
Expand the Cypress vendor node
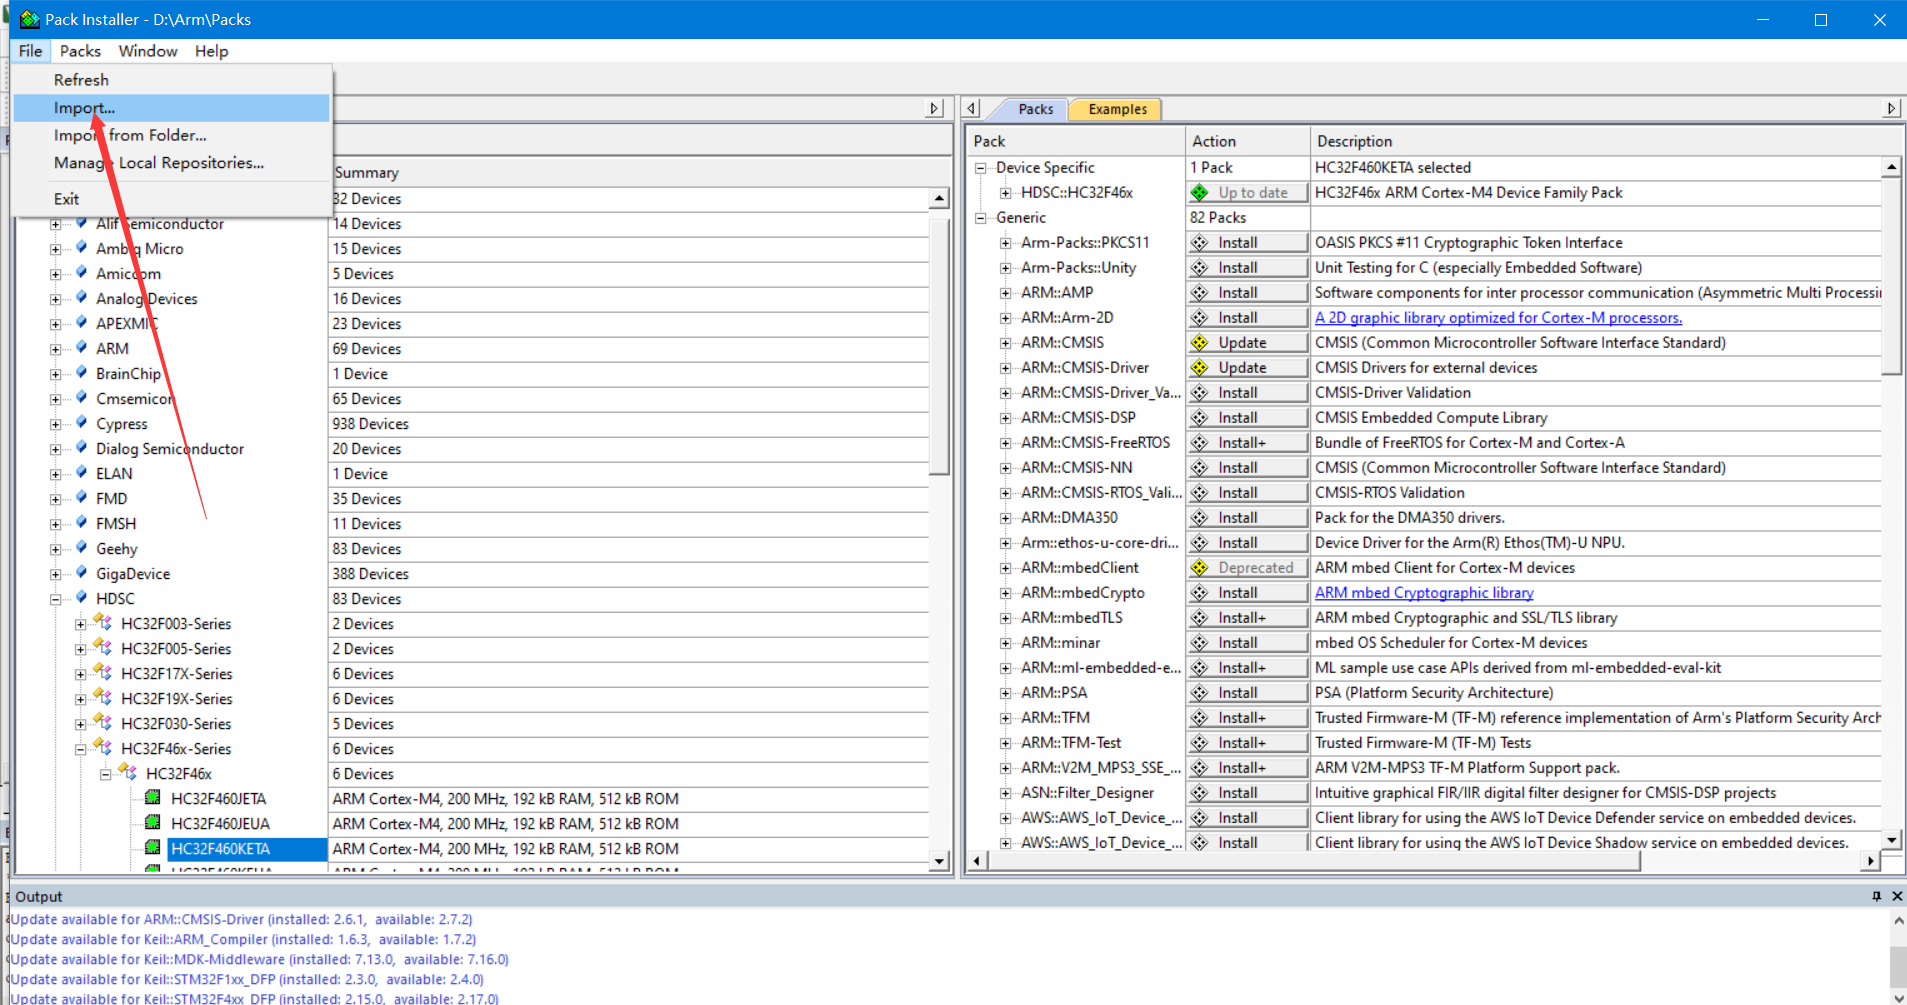click(x=56, y=424)
